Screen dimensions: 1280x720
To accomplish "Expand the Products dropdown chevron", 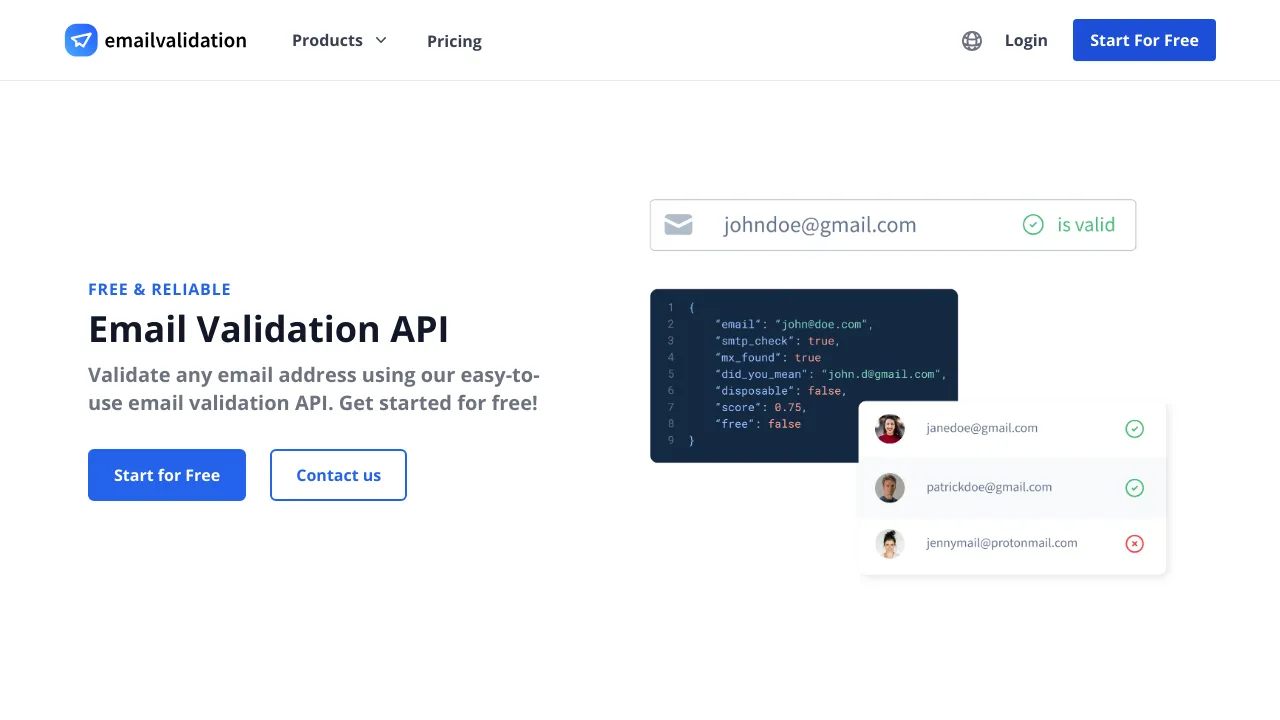I will coord(381,41).
